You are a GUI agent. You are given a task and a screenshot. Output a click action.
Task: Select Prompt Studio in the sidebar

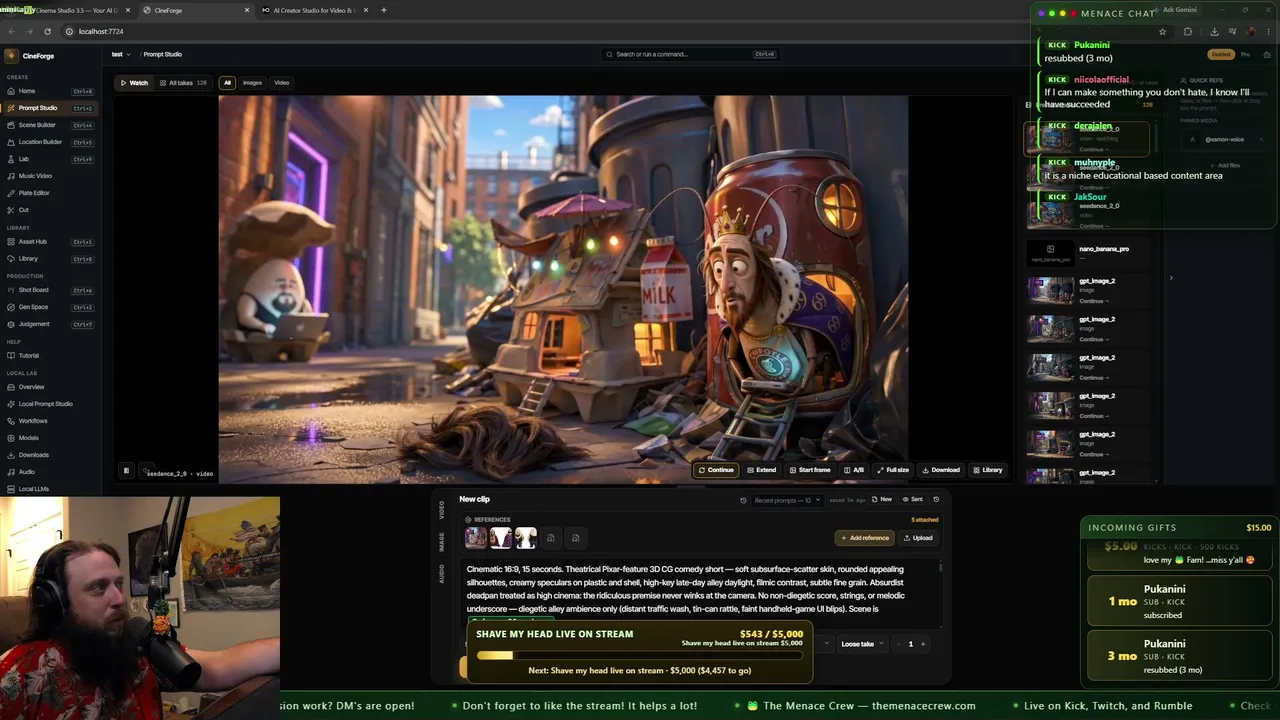[x=50, y=108]
